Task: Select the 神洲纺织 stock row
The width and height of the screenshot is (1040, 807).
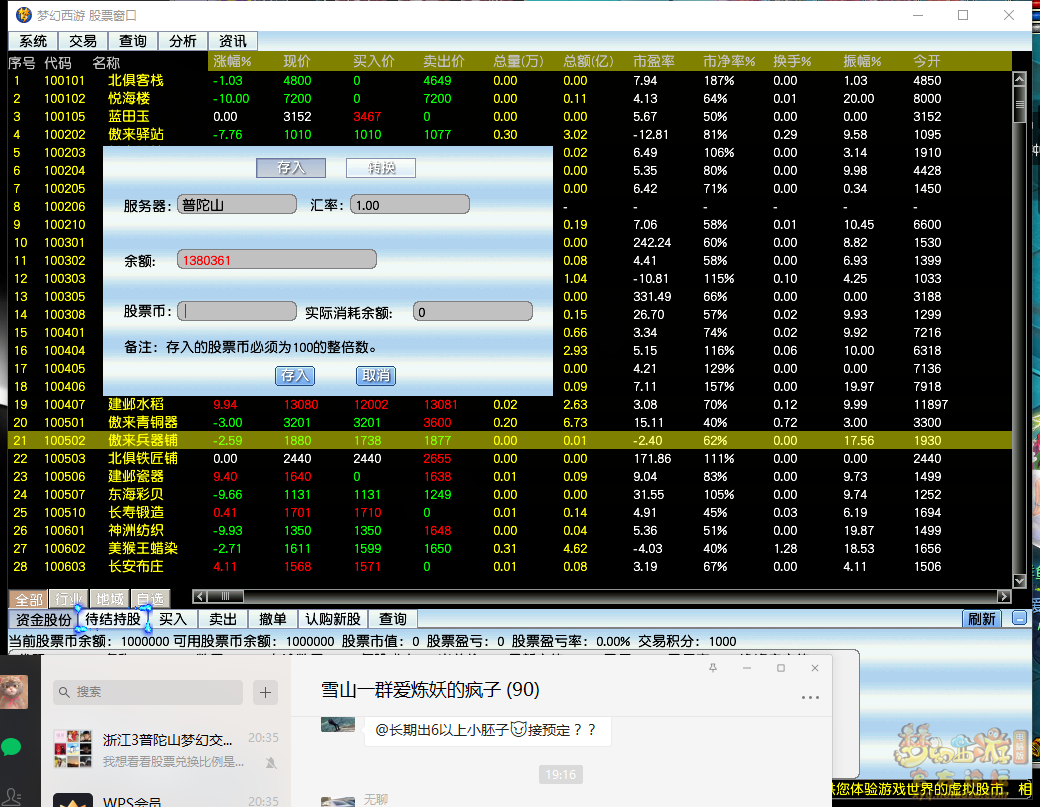Action: click(x=509, y=530)
